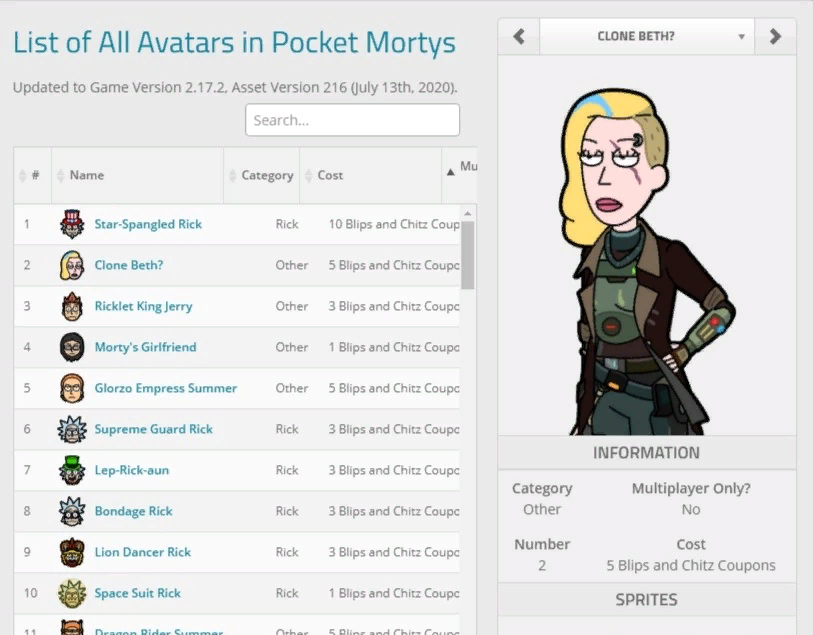Click the '10 Blips and Chitz Coup' cost cell

point(394,224)
